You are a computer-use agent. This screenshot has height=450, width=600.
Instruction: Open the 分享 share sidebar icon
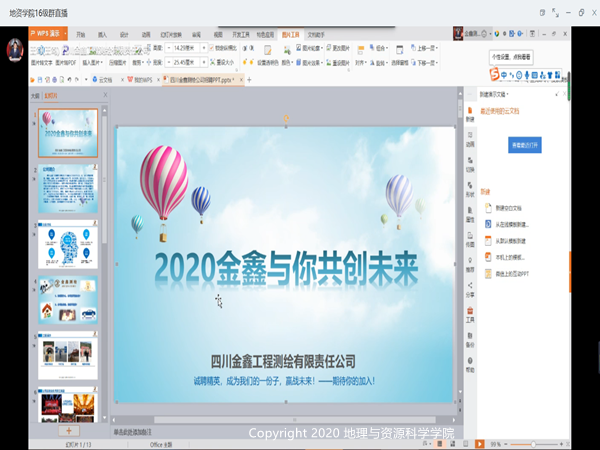[470, 292]
